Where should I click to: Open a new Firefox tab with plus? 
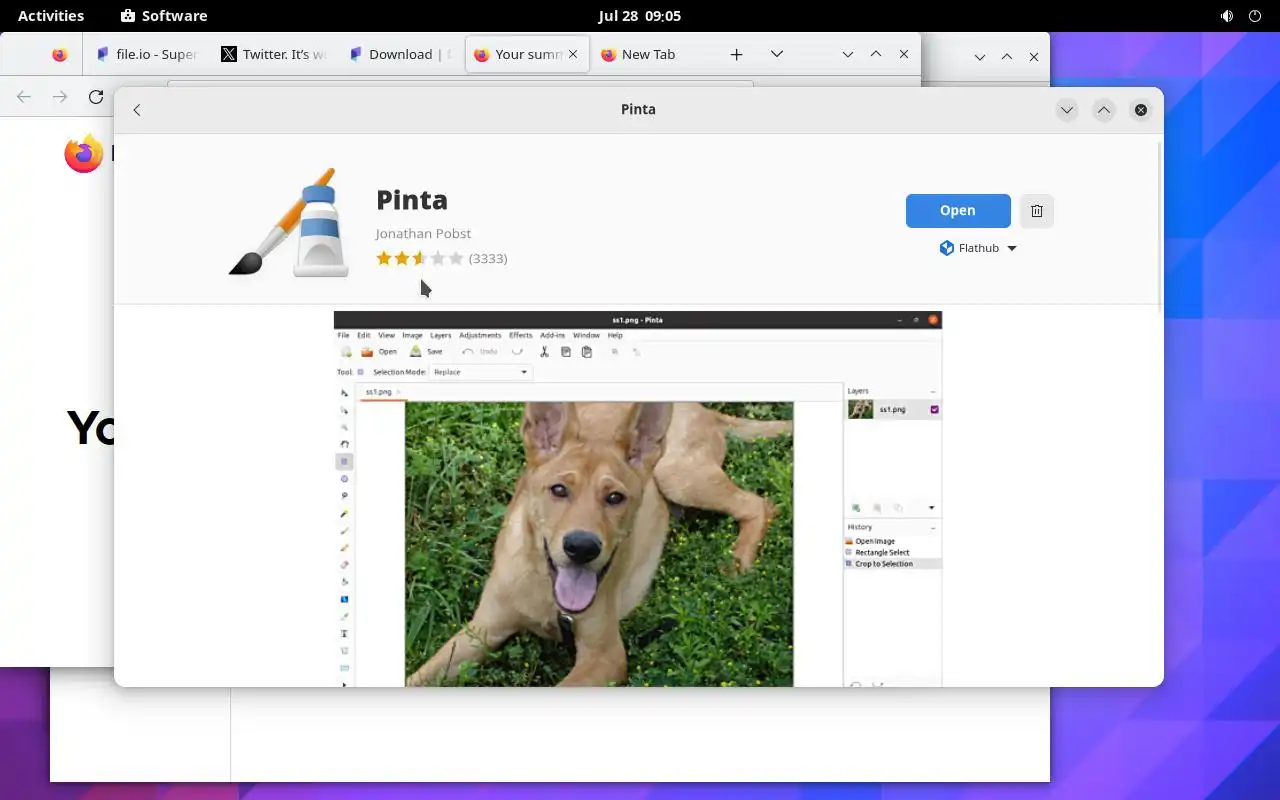point(736,55)
